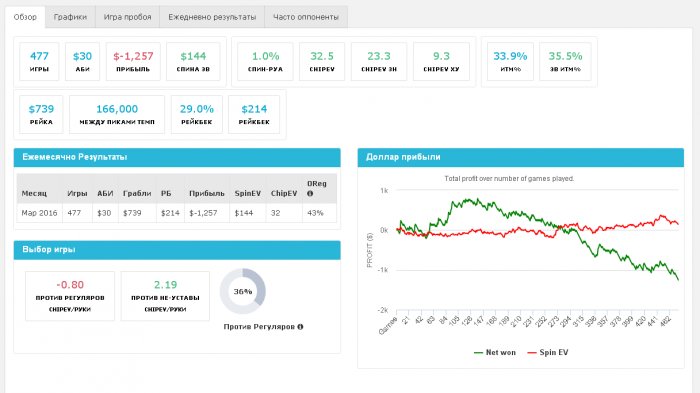This screenshot has width=700, height=393.
Task: Go to Ежедневно результаты tab
Action: coord(212,17)
